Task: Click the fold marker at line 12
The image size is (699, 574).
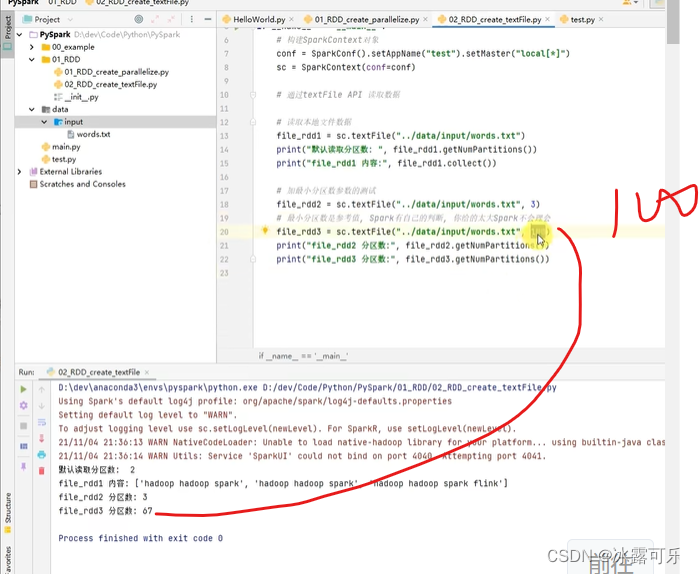Action: tap(253, 122)
